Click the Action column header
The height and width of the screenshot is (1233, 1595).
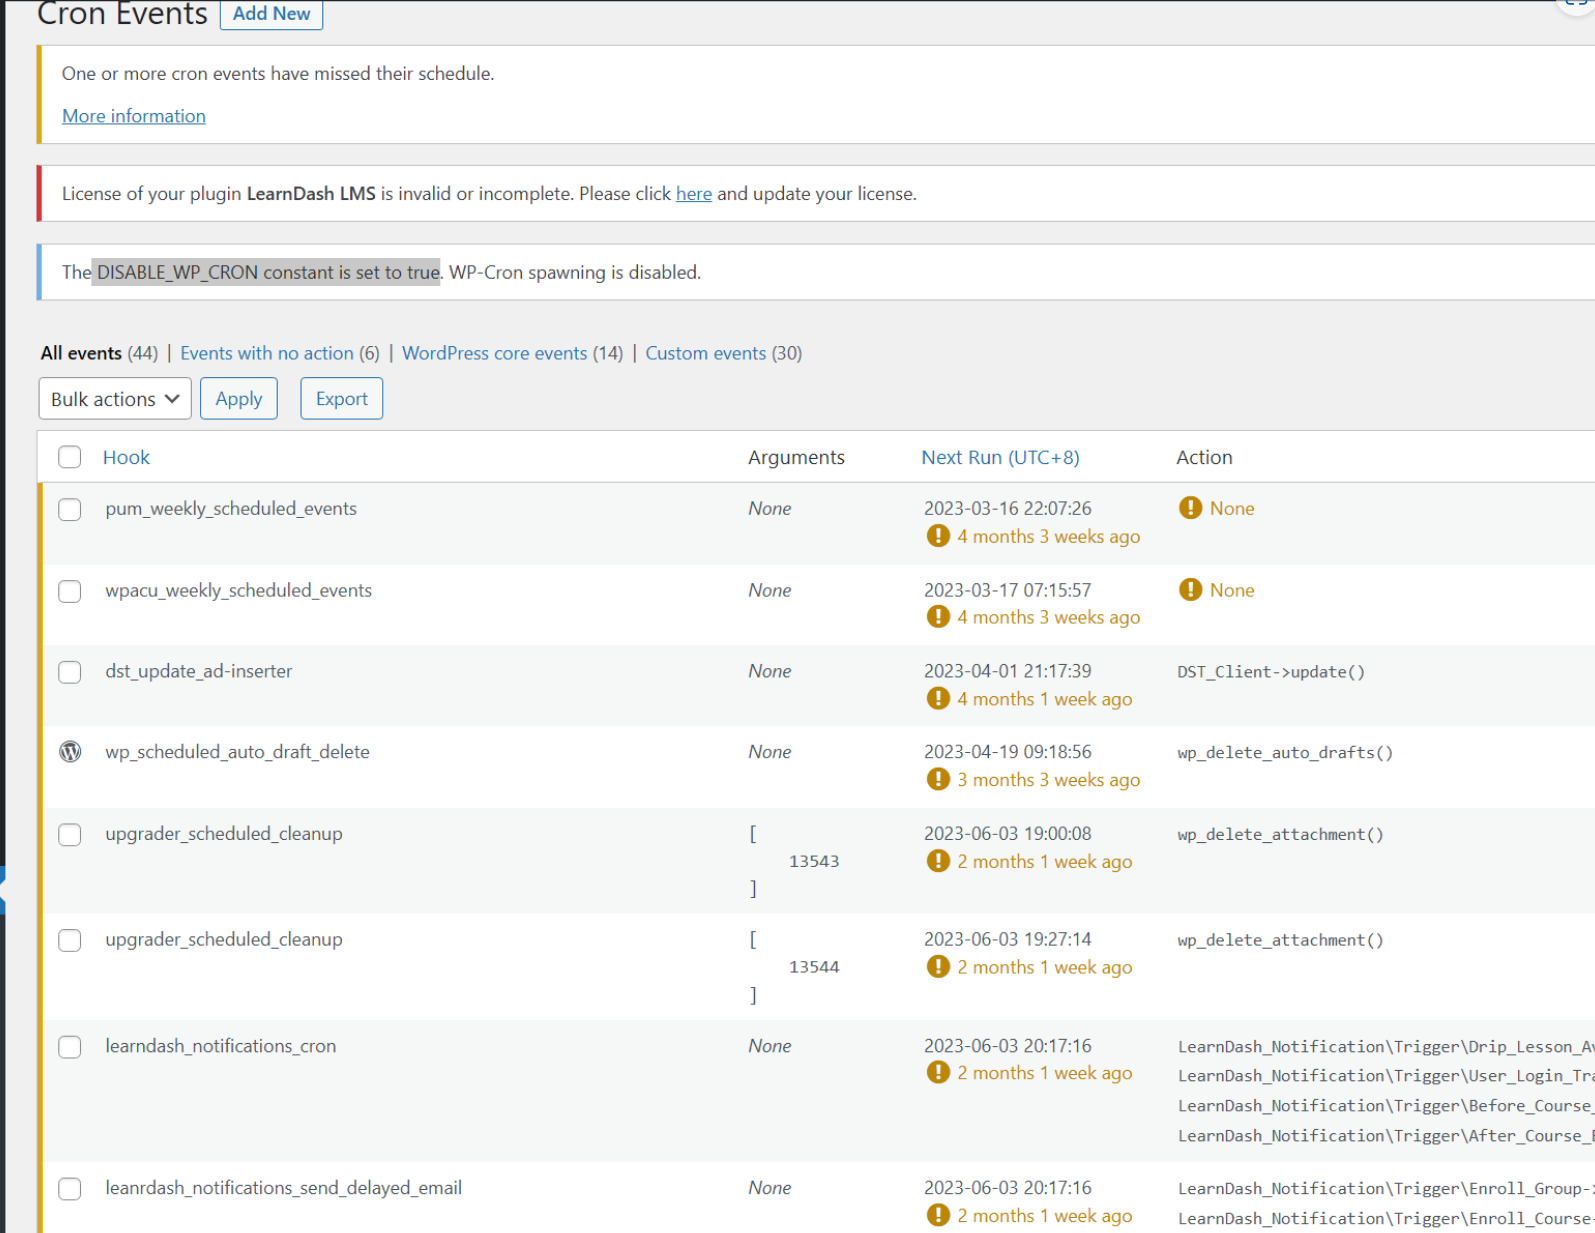[x=1204, y=457]
